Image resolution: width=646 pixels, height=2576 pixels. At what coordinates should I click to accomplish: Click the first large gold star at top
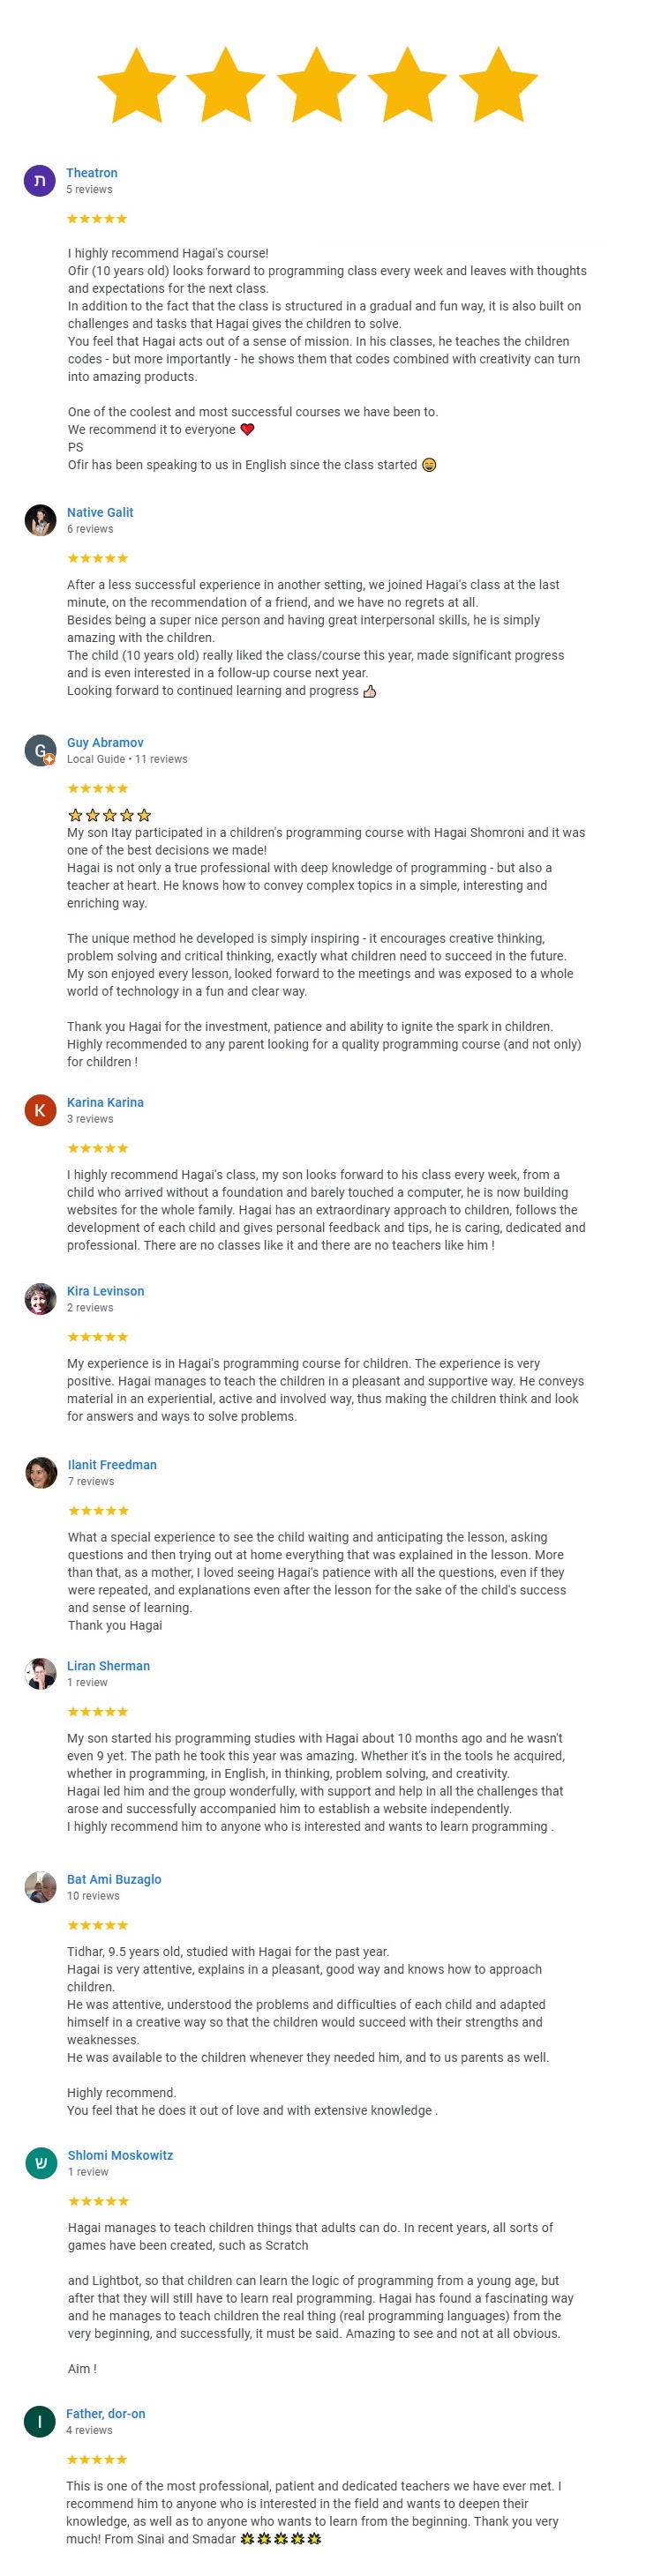[136, 86]
